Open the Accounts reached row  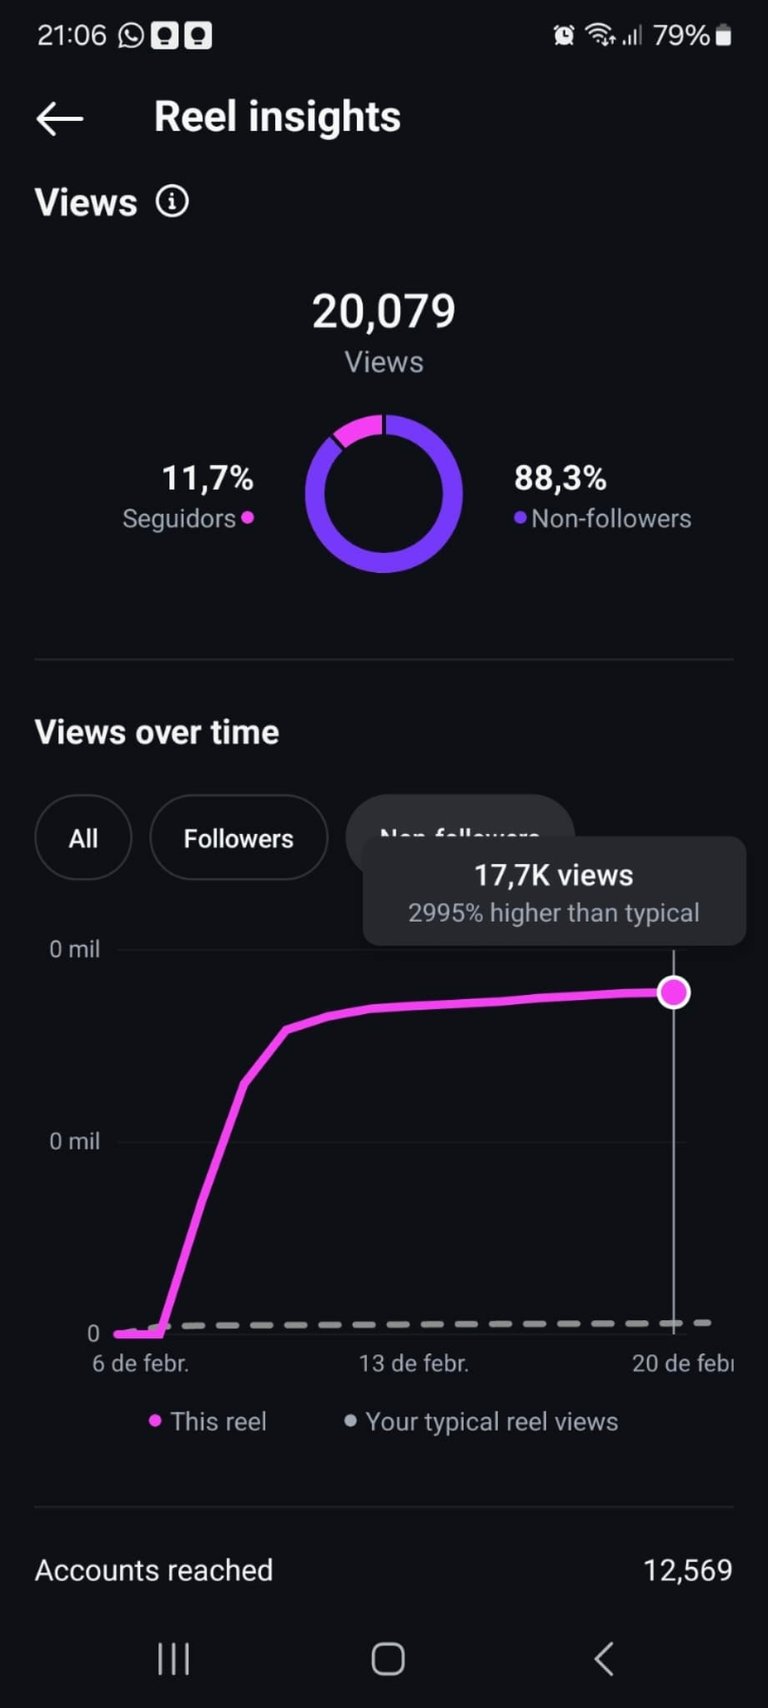[384, 1570]
